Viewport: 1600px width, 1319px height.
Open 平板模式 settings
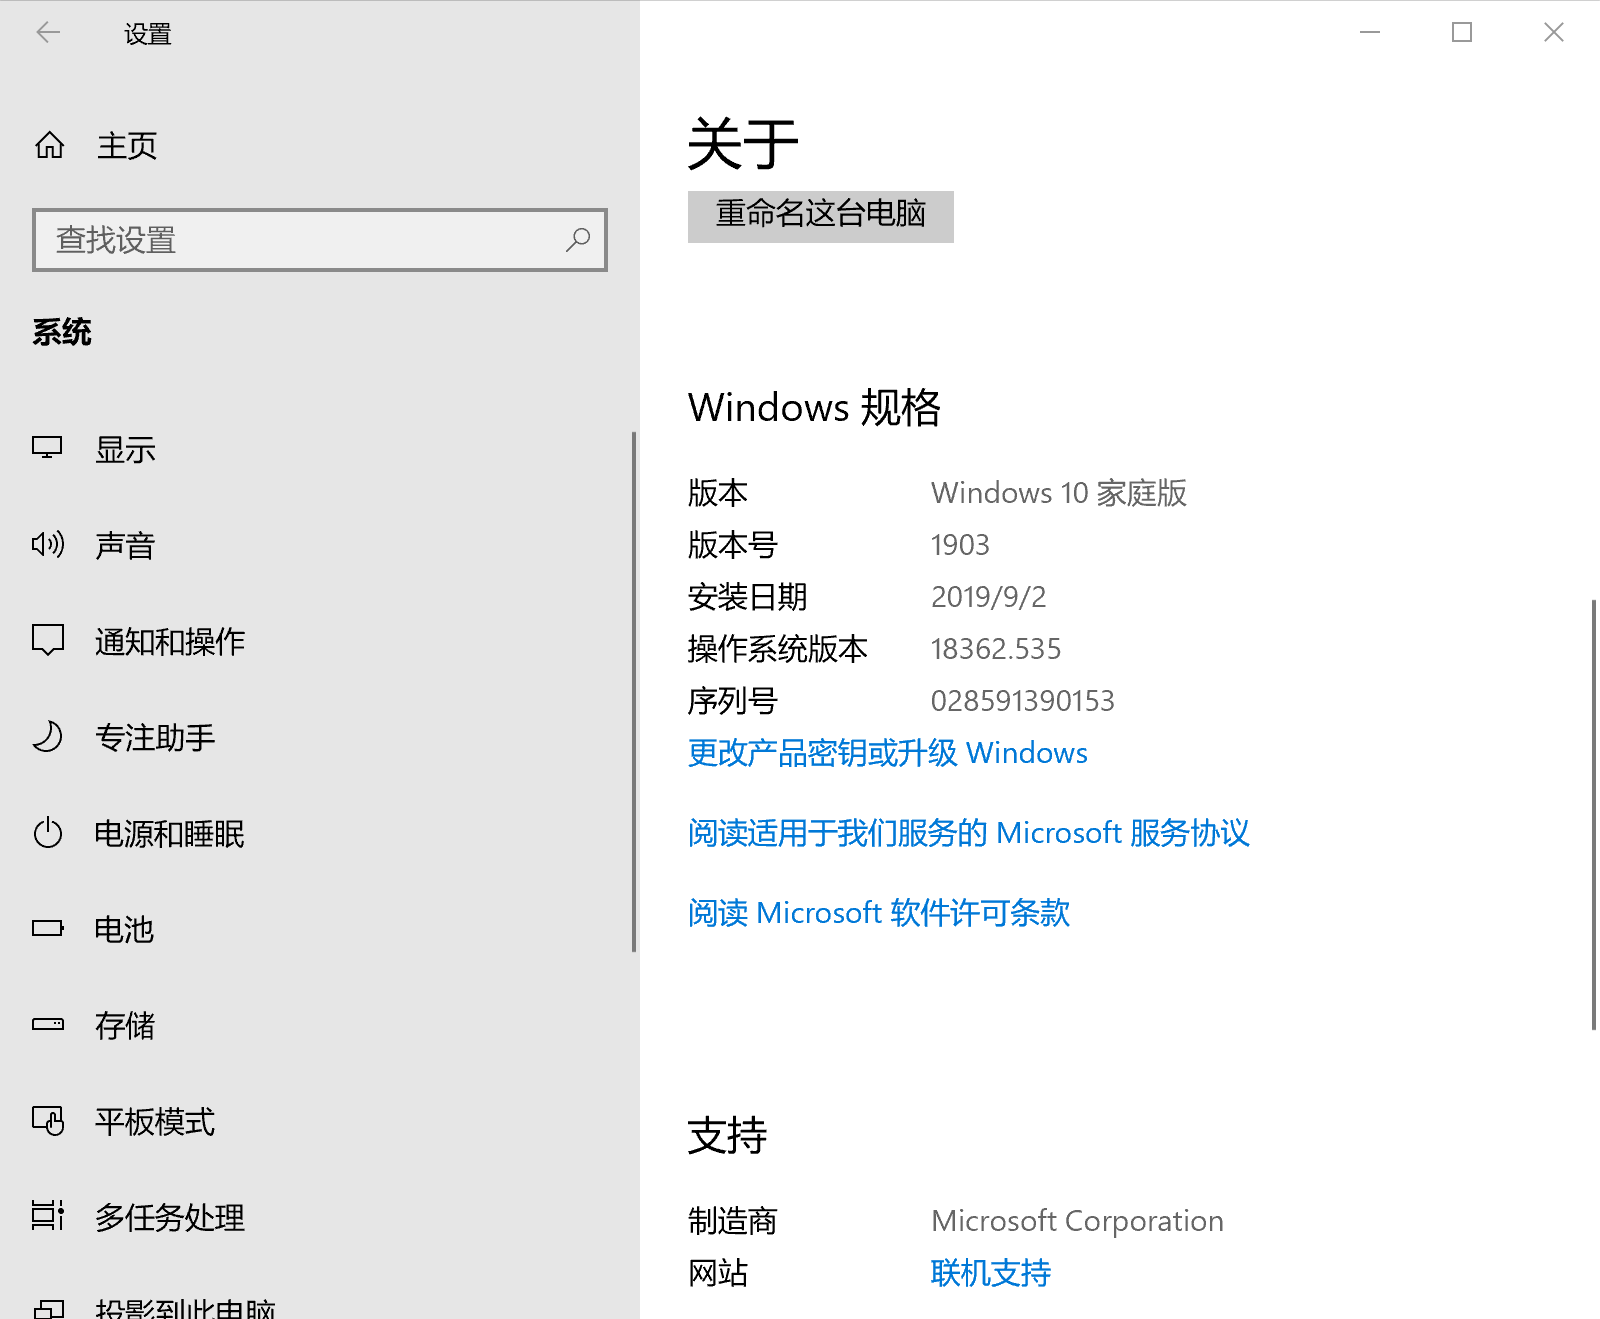(155, 1122)
